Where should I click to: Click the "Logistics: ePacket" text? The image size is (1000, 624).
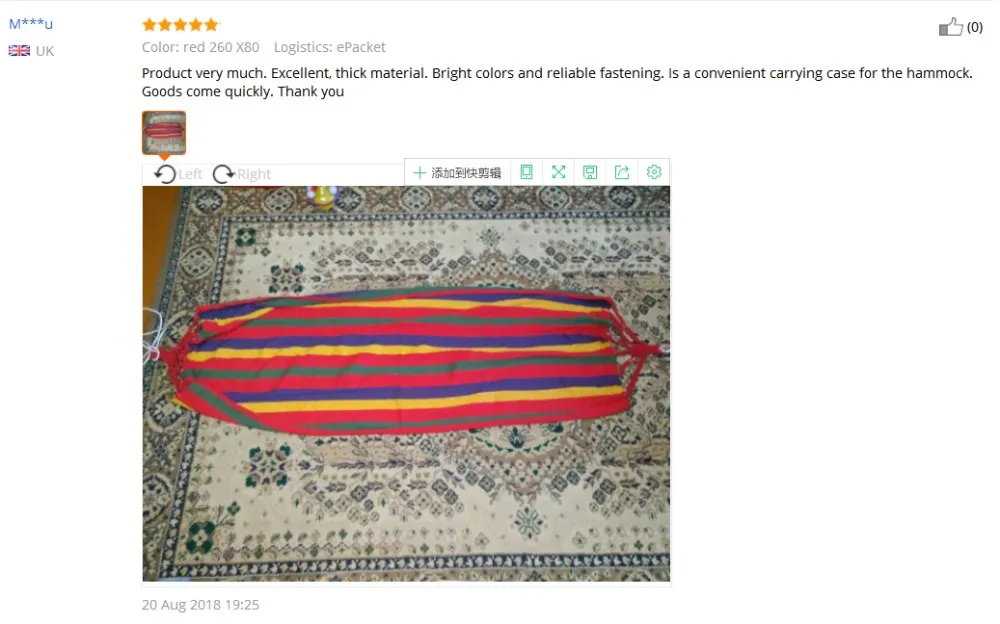coord(330,47)
